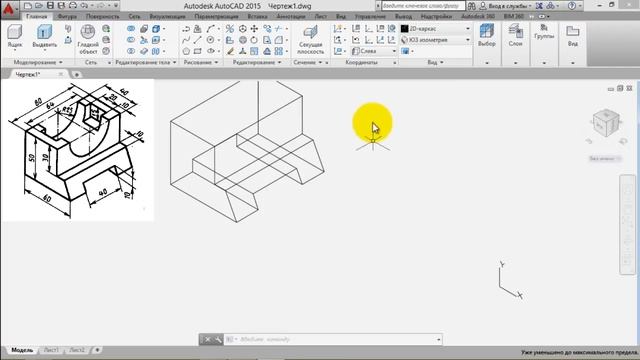Image resolution: width=640 pixels, height=360 pixels.
Task: Open Help with the question mark icon
Action: pos(572,6)
